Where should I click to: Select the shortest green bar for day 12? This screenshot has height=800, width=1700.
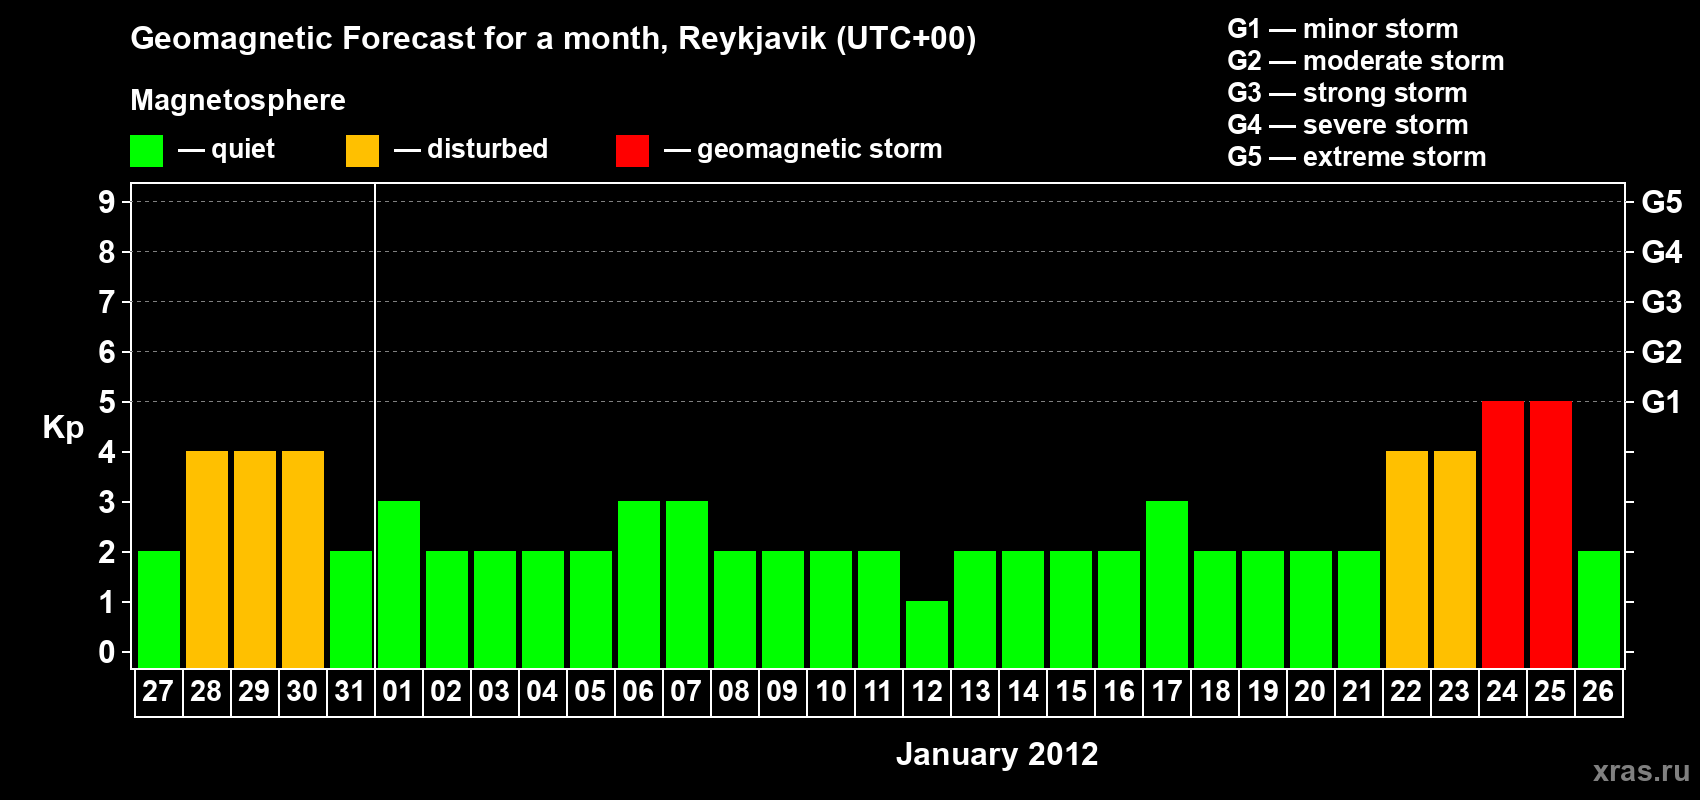(x=927, y=634)
